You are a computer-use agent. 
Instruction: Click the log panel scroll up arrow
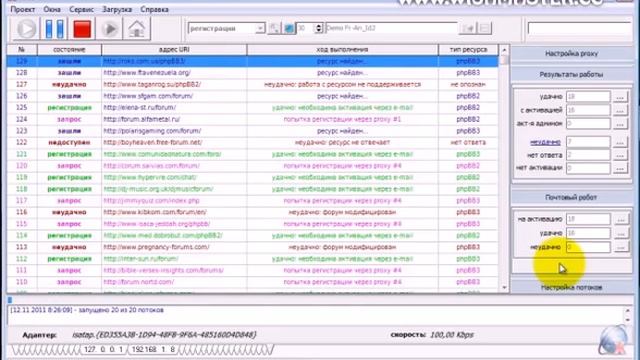click(628, 311)
